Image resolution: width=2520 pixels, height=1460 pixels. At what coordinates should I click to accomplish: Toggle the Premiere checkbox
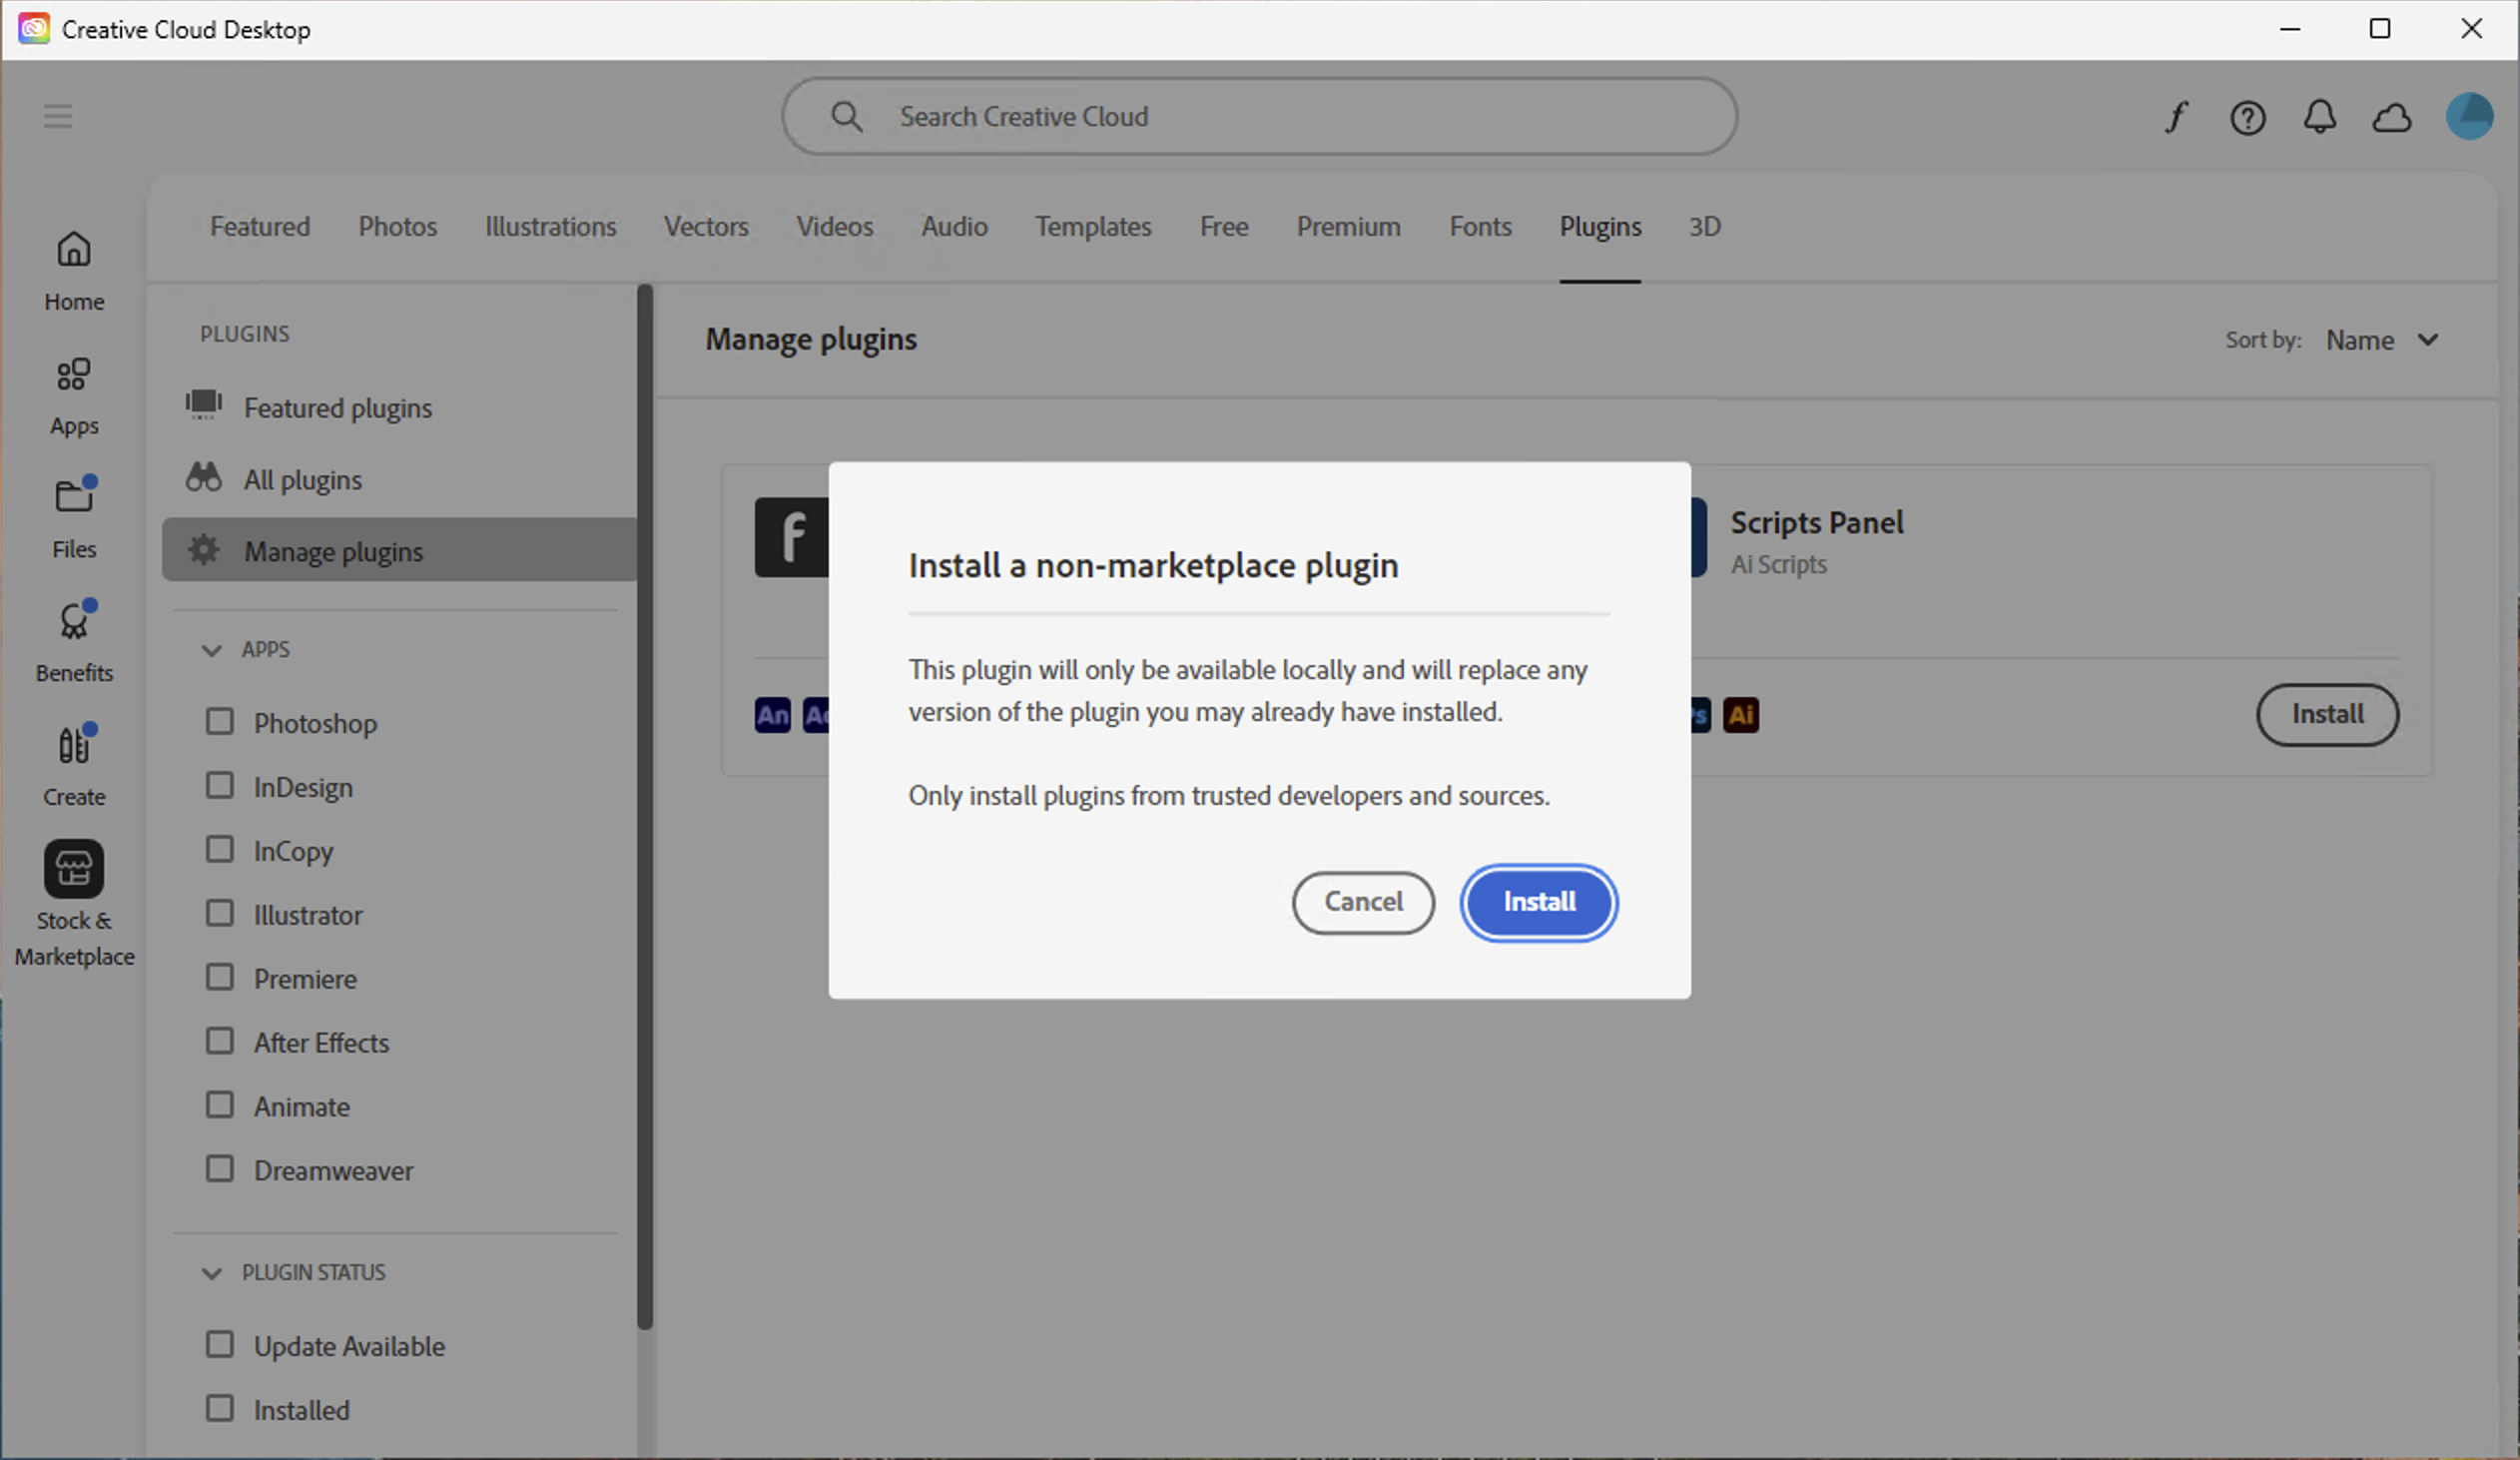(220, 977)
